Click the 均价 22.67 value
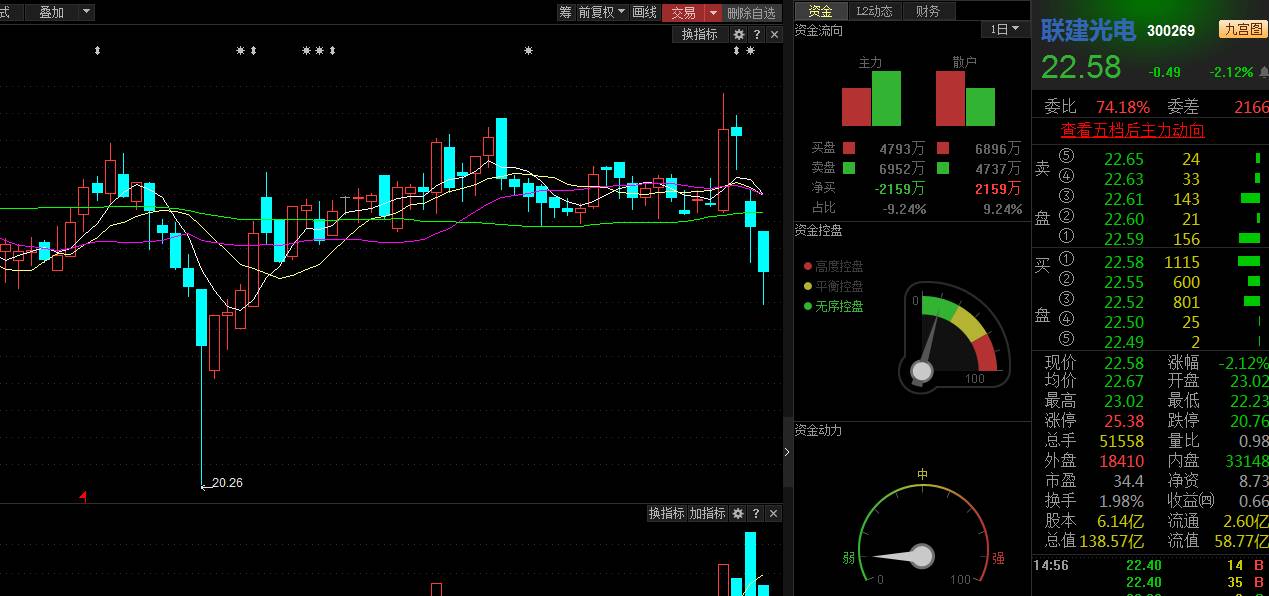 (1123, 381)
